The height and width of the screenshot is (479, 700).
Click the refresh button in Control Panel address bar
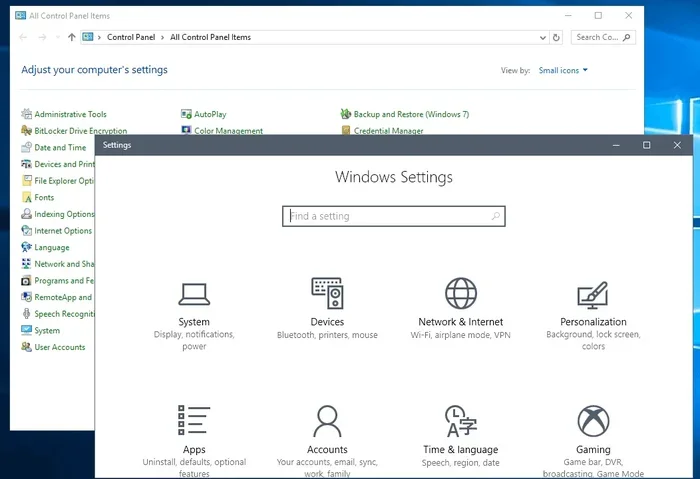pos(556,37)
